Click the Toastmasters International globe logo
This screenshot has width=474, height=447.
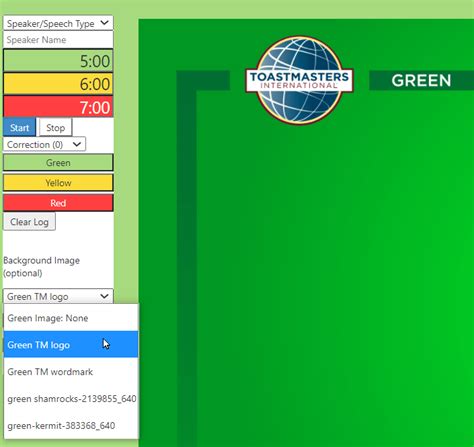(299, 80)
